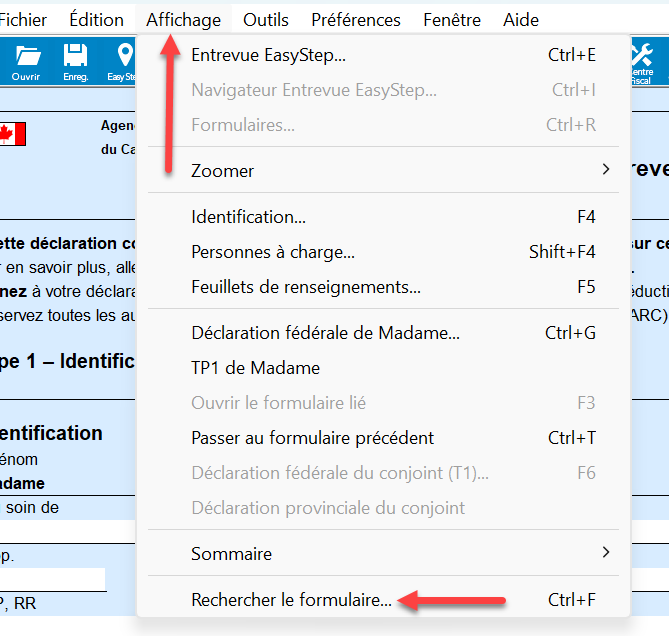Image resolution: width=669 pixels, height=636 pixels.
Task: Click the Enreg. save disk icon
Action: coord(75,58)
